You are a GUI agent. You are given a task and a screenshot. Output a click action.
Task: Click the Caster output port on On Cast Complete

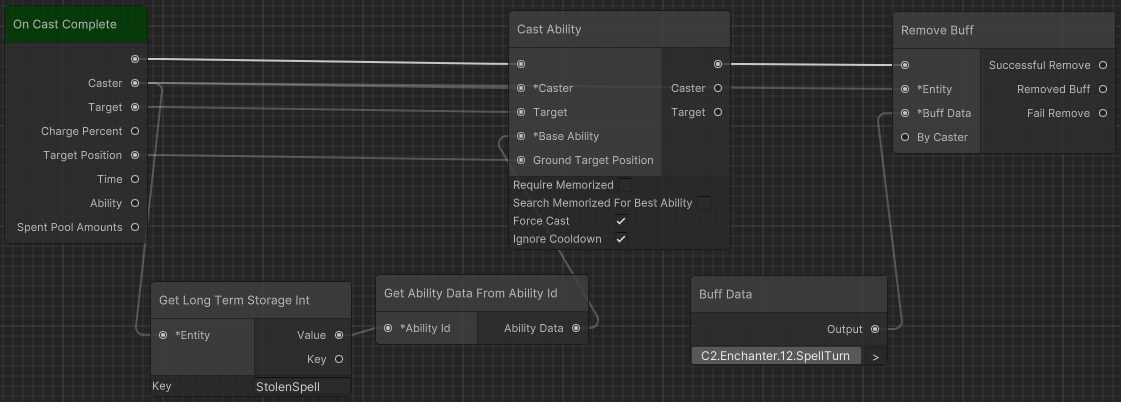pos(135,83)
